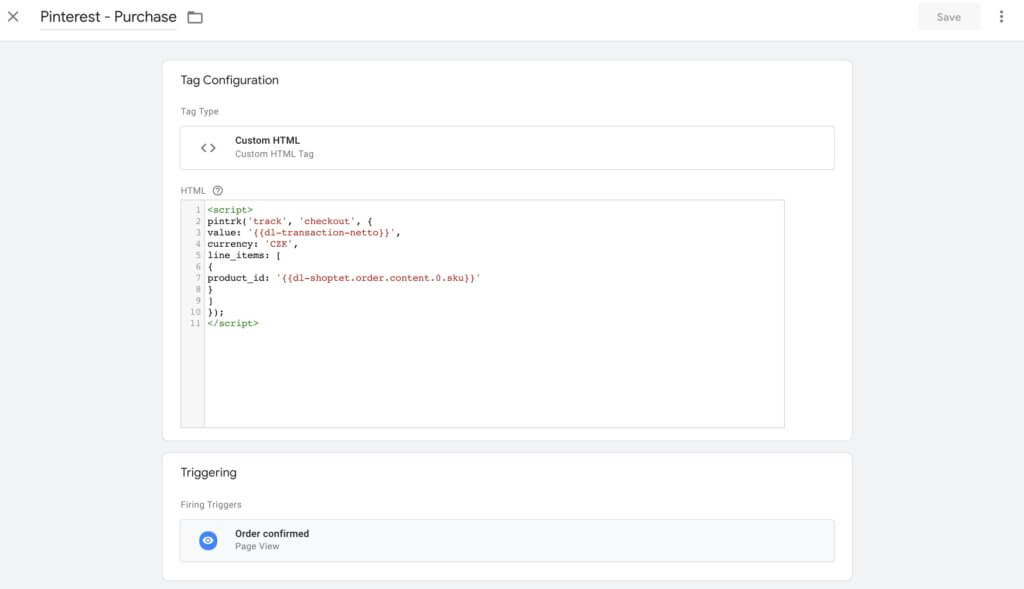Click the Custom HTML code brackets icon
The width and height of the screenshot is (1024, 589).
(x=208, y=148)
